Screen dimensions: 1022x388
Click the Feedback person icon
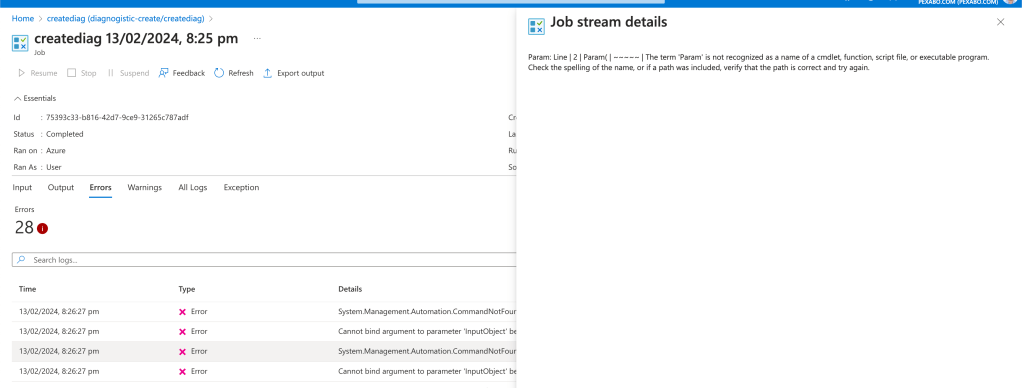[164, 73]
